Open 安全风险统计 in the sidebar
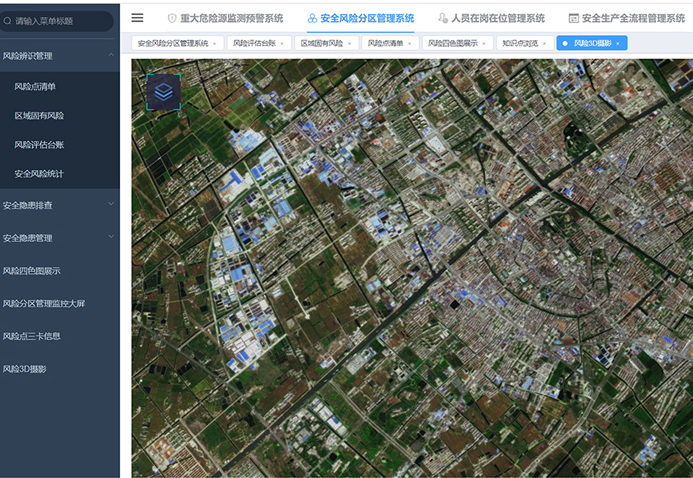 pos(39,174)
